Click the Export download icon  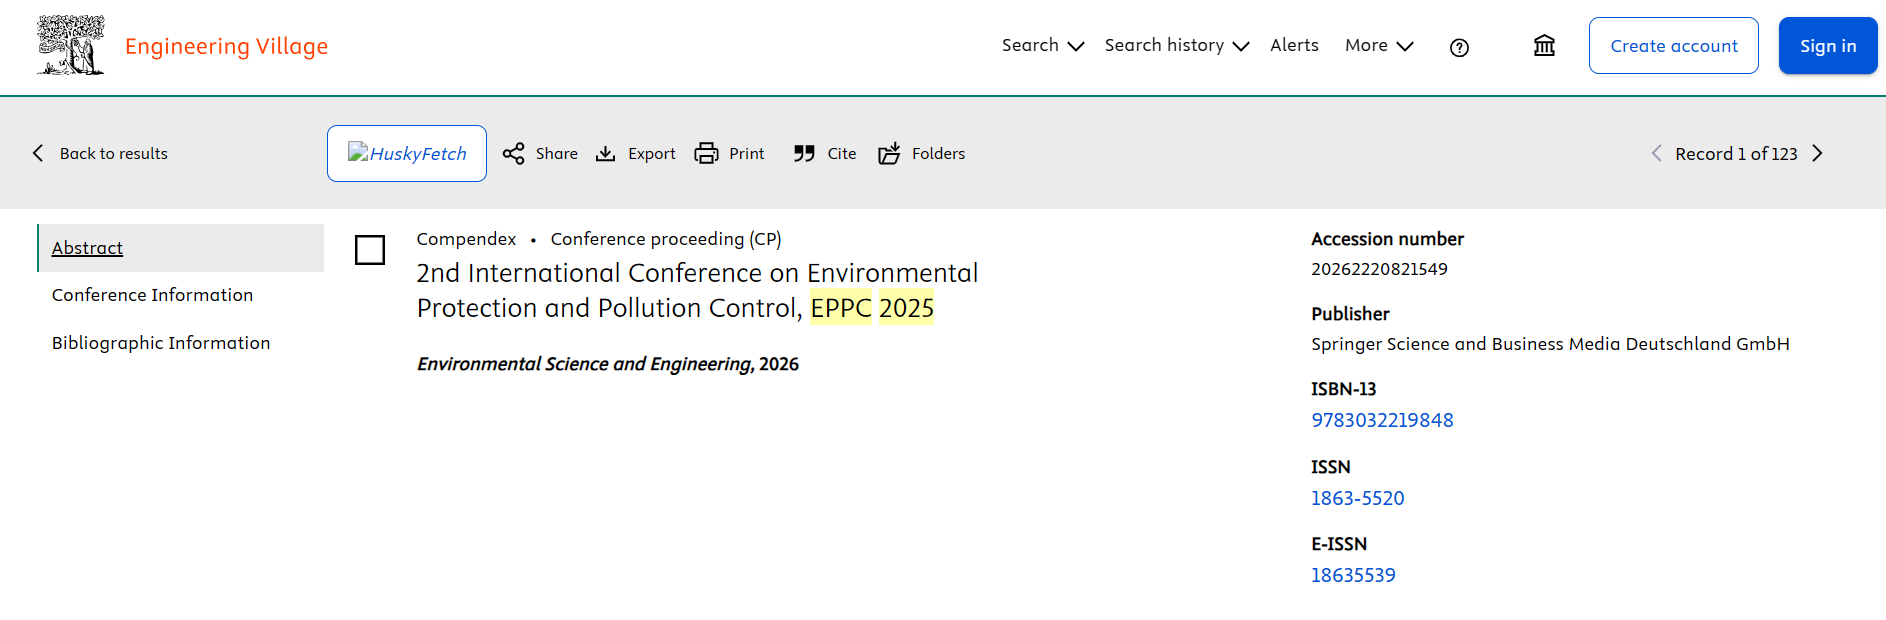pyautogui.click(x=605, y=153)
